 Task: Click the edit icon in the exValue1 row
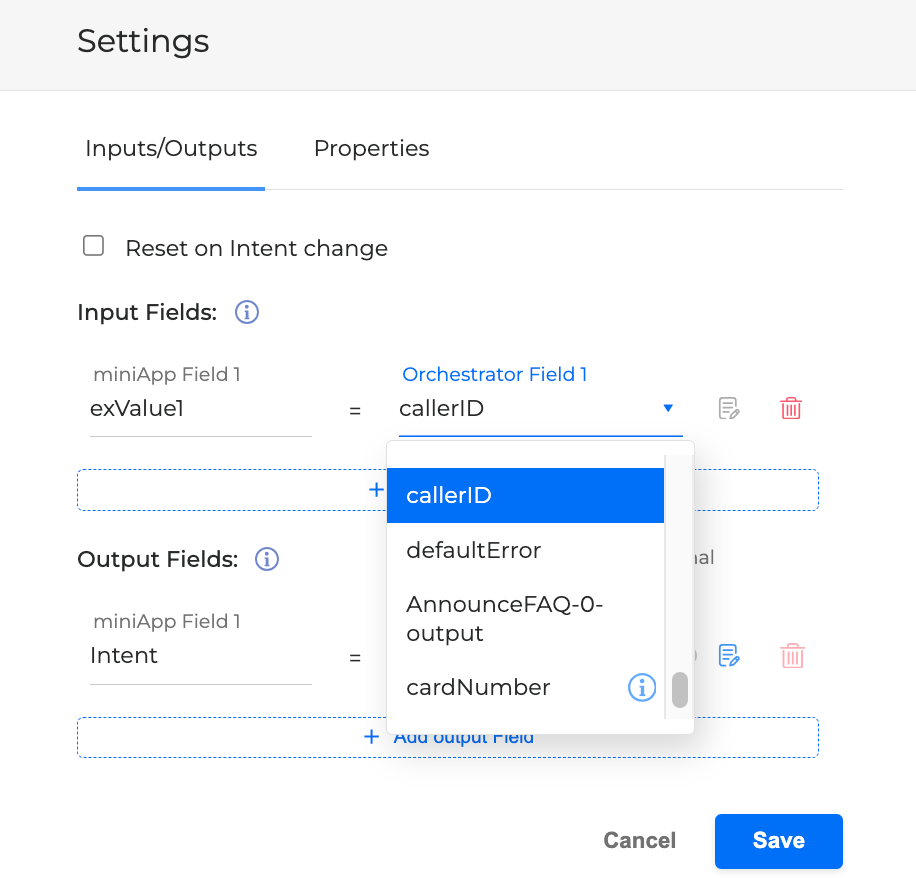click(x=729, y=408)
